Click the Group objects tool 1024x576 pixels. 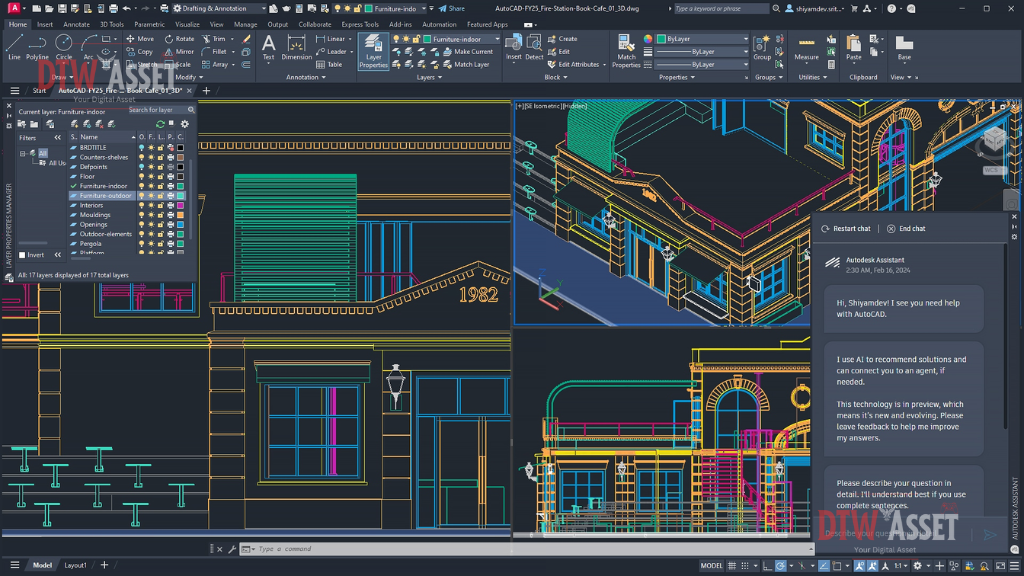click(761, 48)
